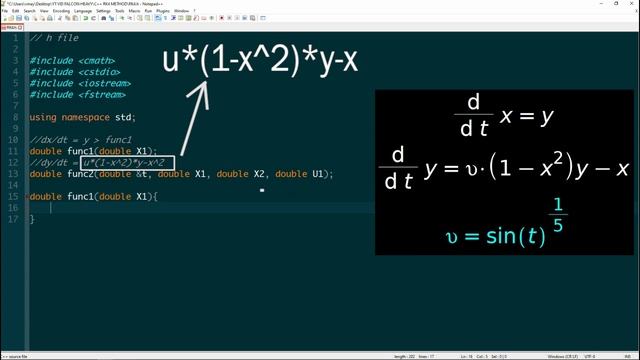Open the Settings menu
The height and width of the screenshot is (360, 640).
coord(103,11)
